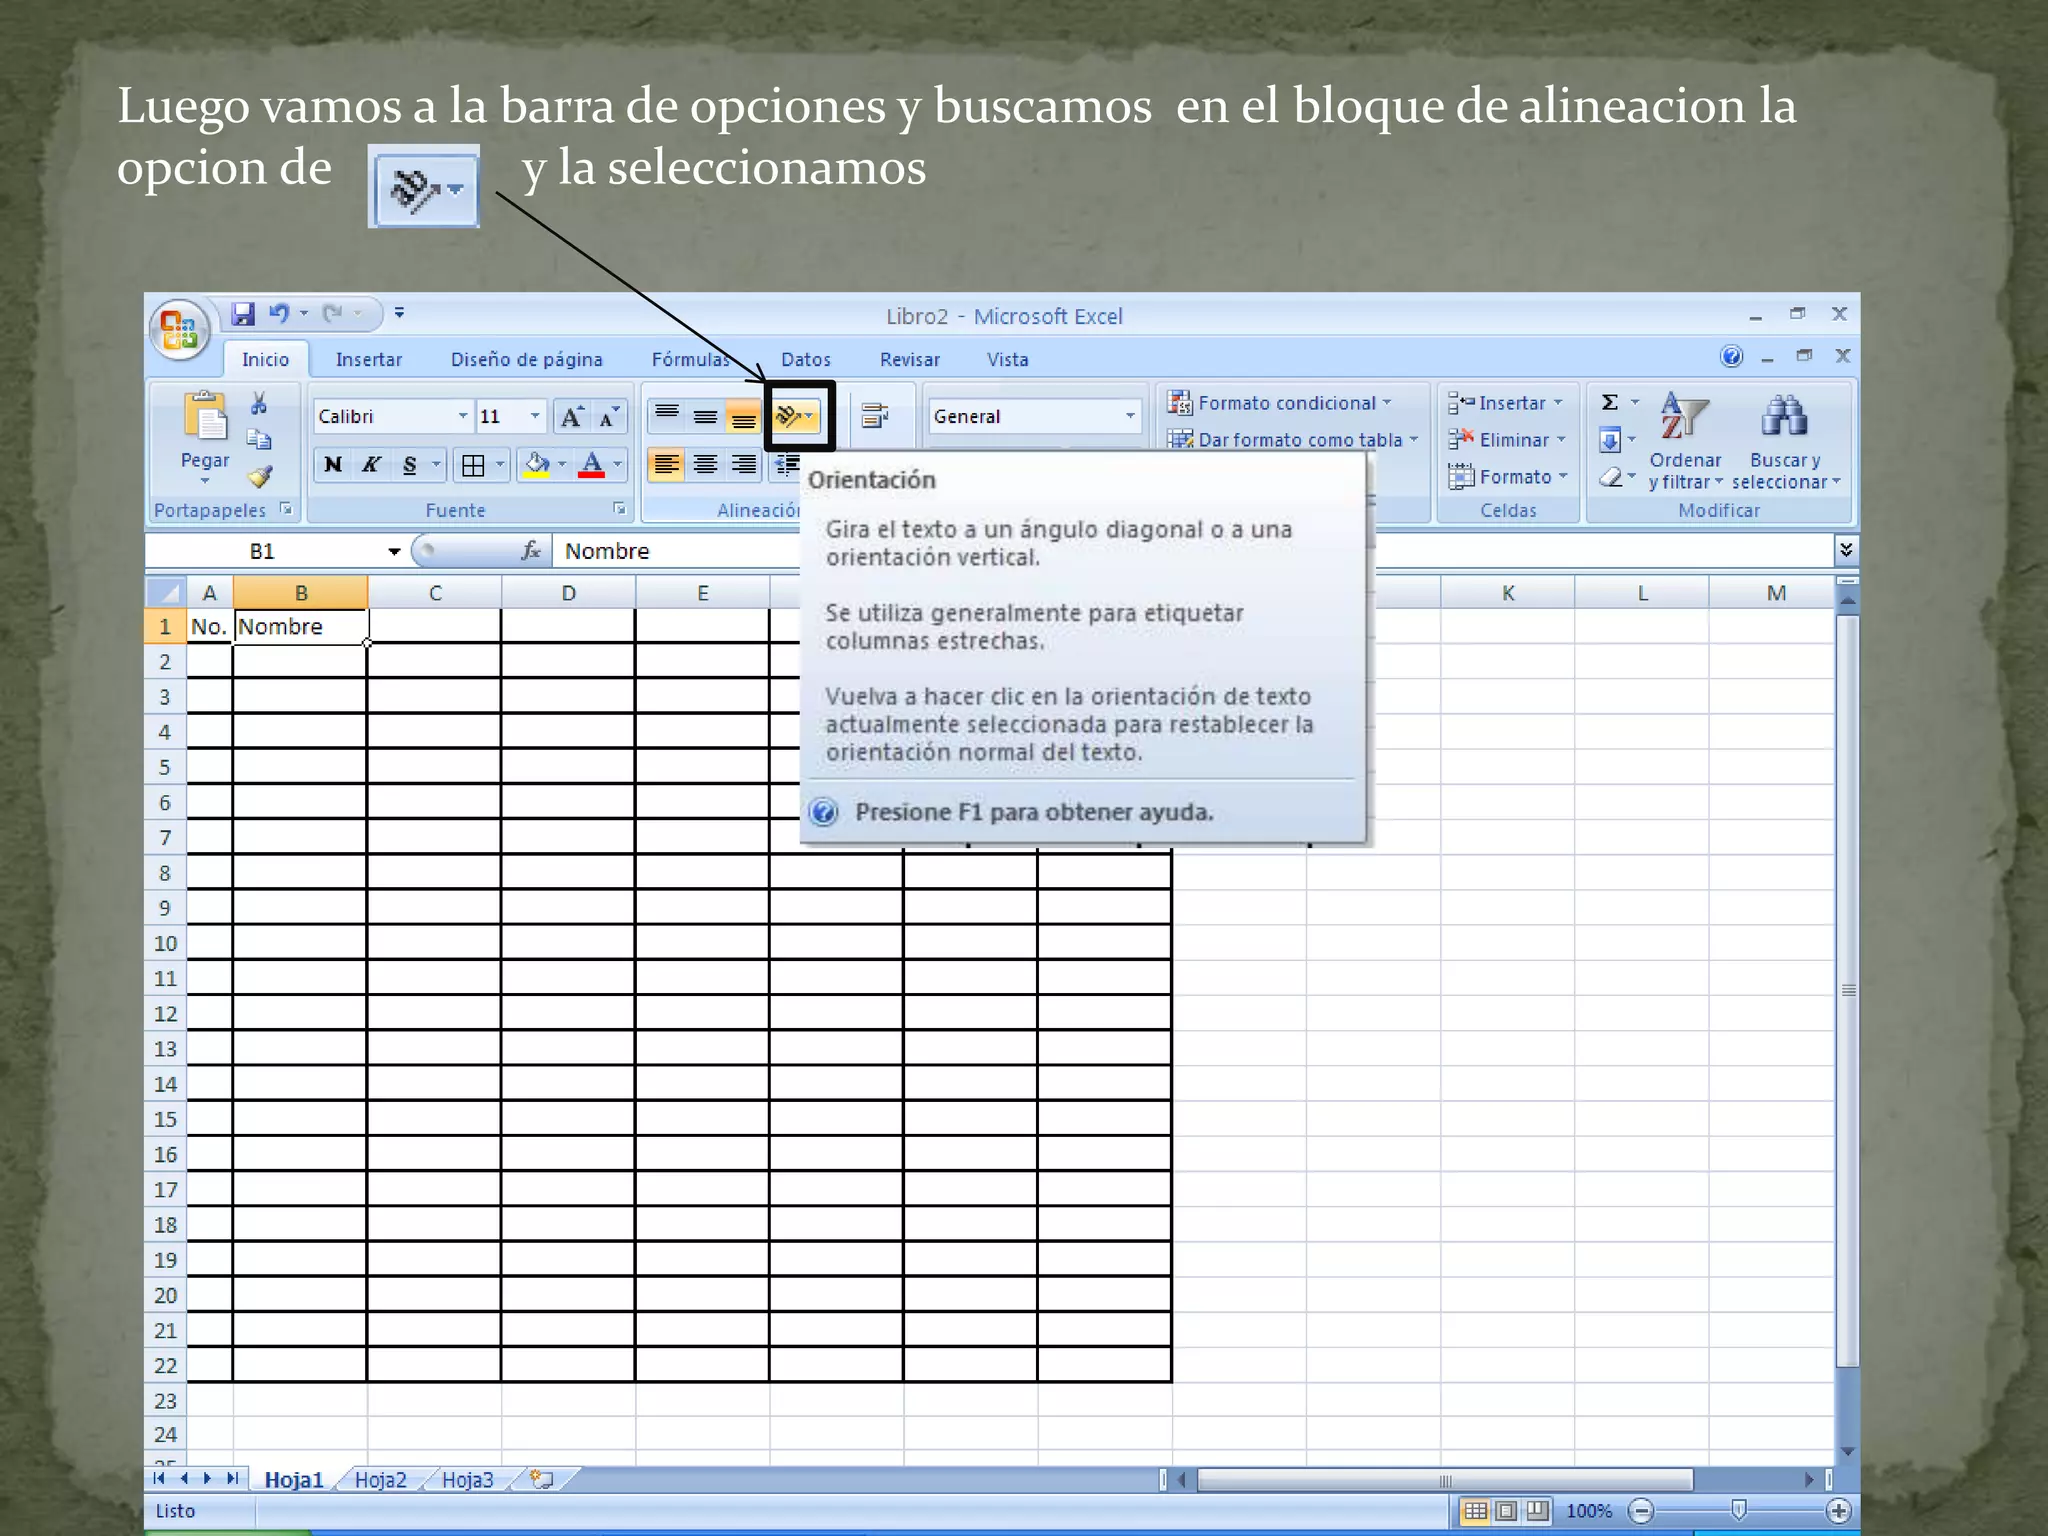Expand the Name Box B1 dropdown arrow
The width and height of the screenshot is (2048, 1536).
click(394, 551)
